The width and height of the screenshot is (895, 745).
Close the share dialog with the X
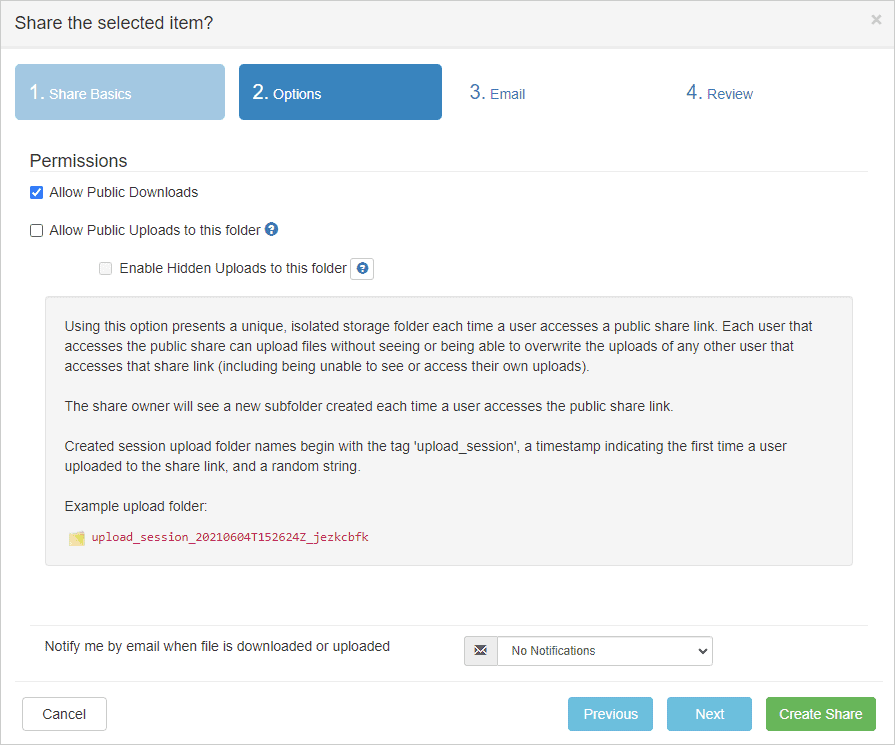[876, 19]
